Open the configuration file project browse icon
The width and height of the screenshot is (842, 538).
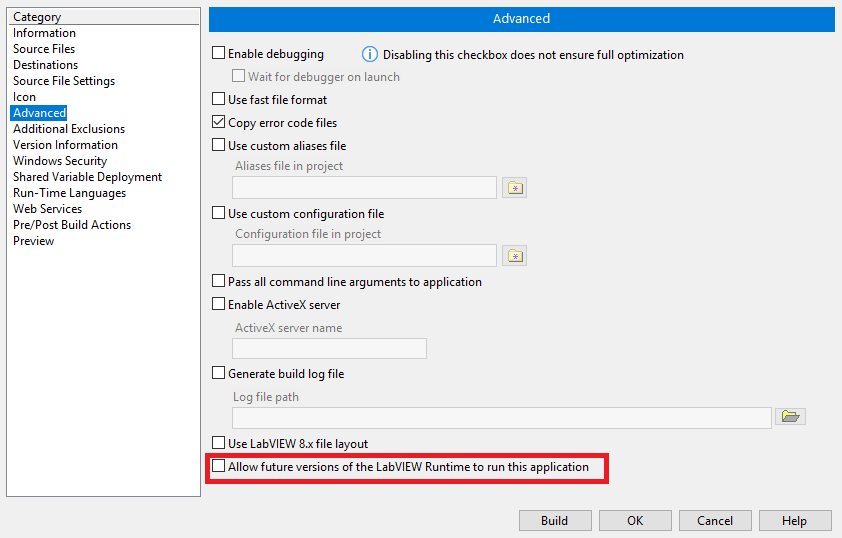[x=514, y=256]
